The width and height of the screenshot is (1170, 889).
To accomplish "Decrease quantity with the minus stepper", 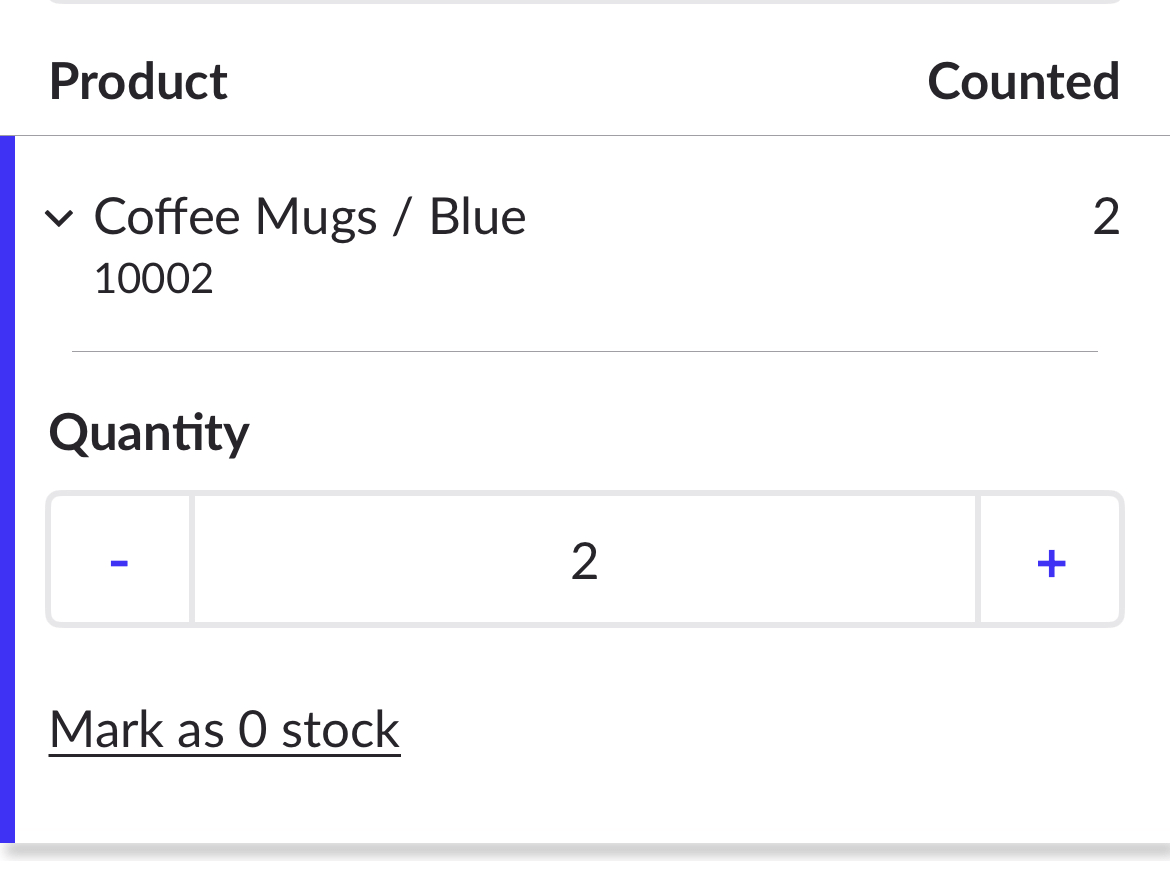I will click(x=118, y=560).
